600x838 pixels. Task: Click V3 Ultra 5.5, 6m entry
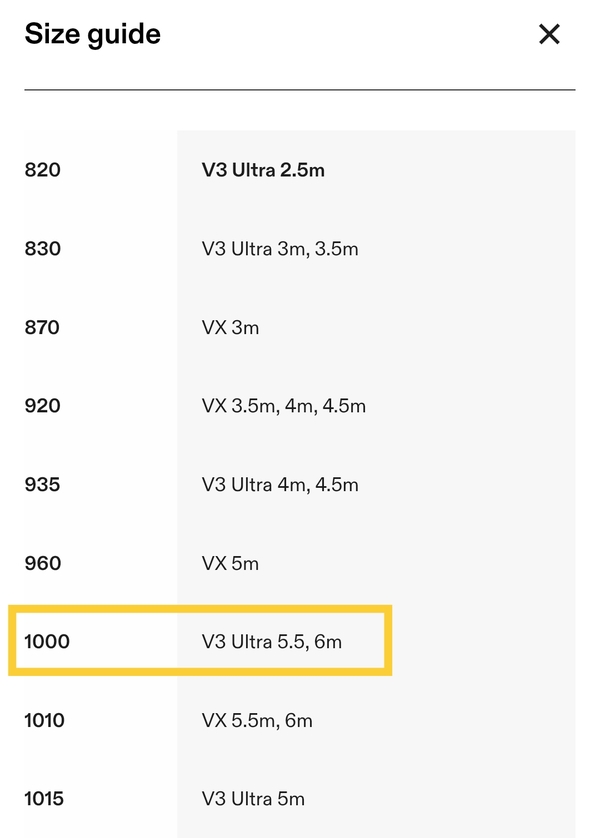(272, 642)
